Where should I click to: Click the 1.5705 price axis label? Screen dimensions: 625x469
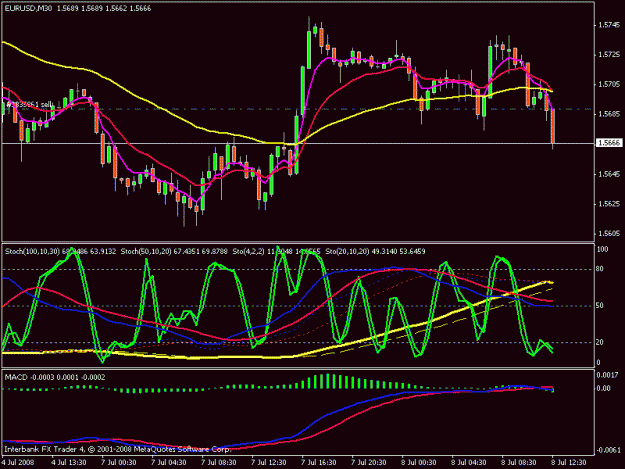click(609, 84)
